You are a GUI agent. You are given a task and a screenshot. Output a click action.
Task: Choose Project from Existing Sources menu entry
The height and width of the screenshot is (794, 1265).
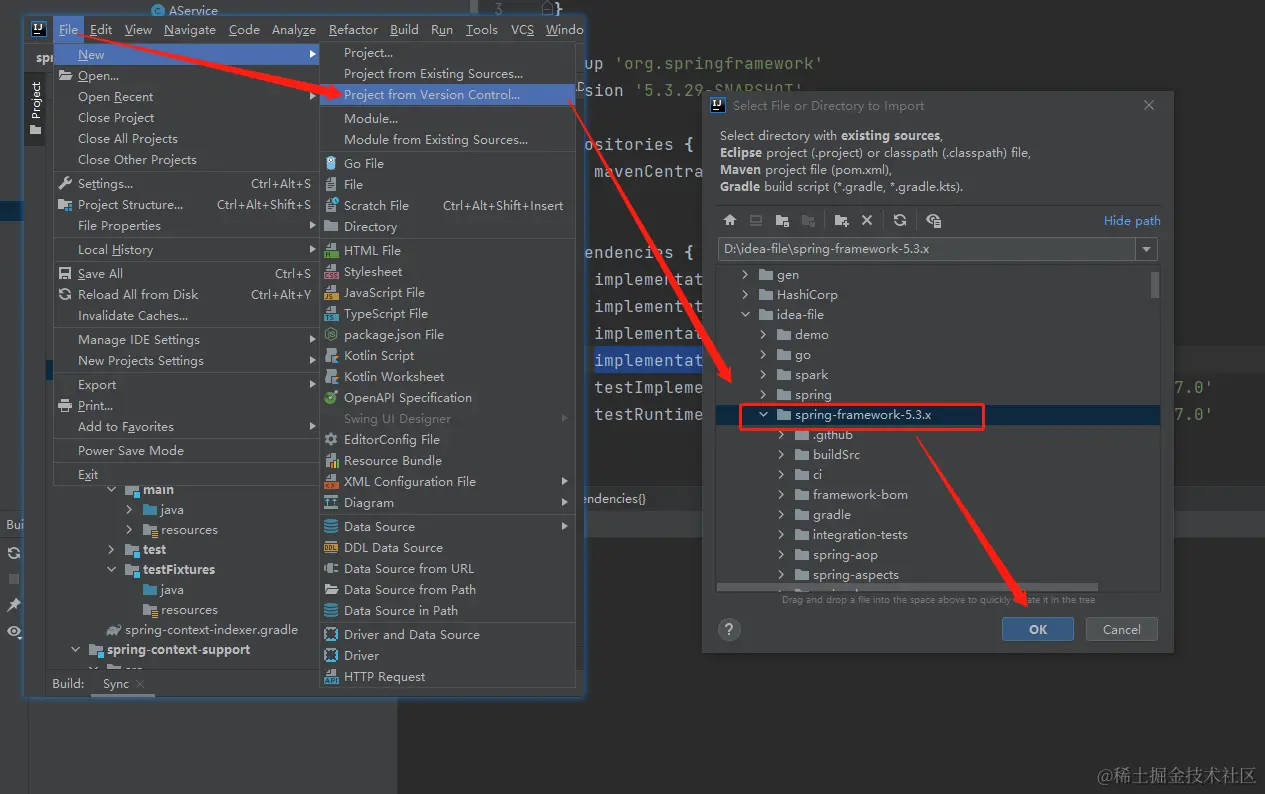448,73
